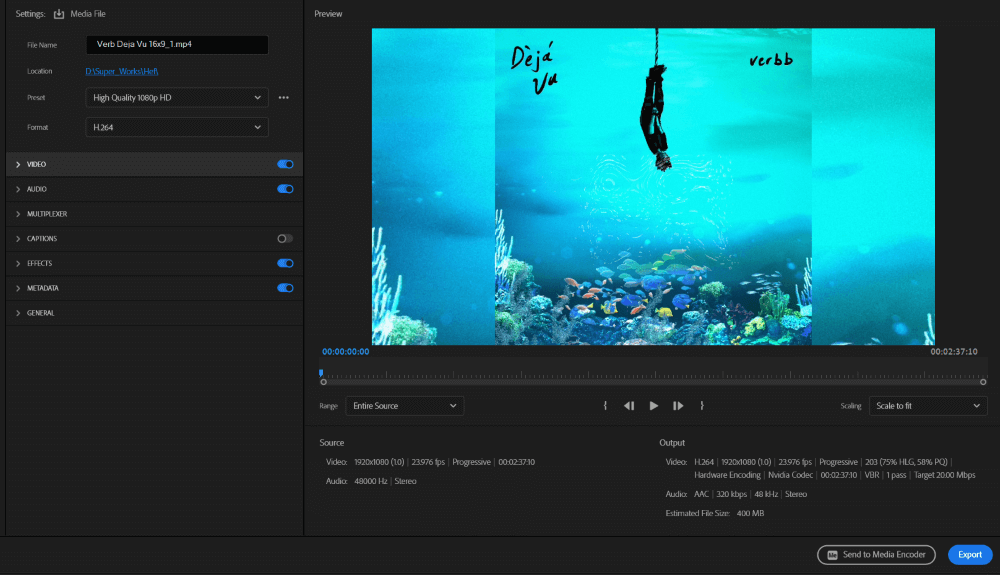Click the File Name input field

click(x=177, y=45)
